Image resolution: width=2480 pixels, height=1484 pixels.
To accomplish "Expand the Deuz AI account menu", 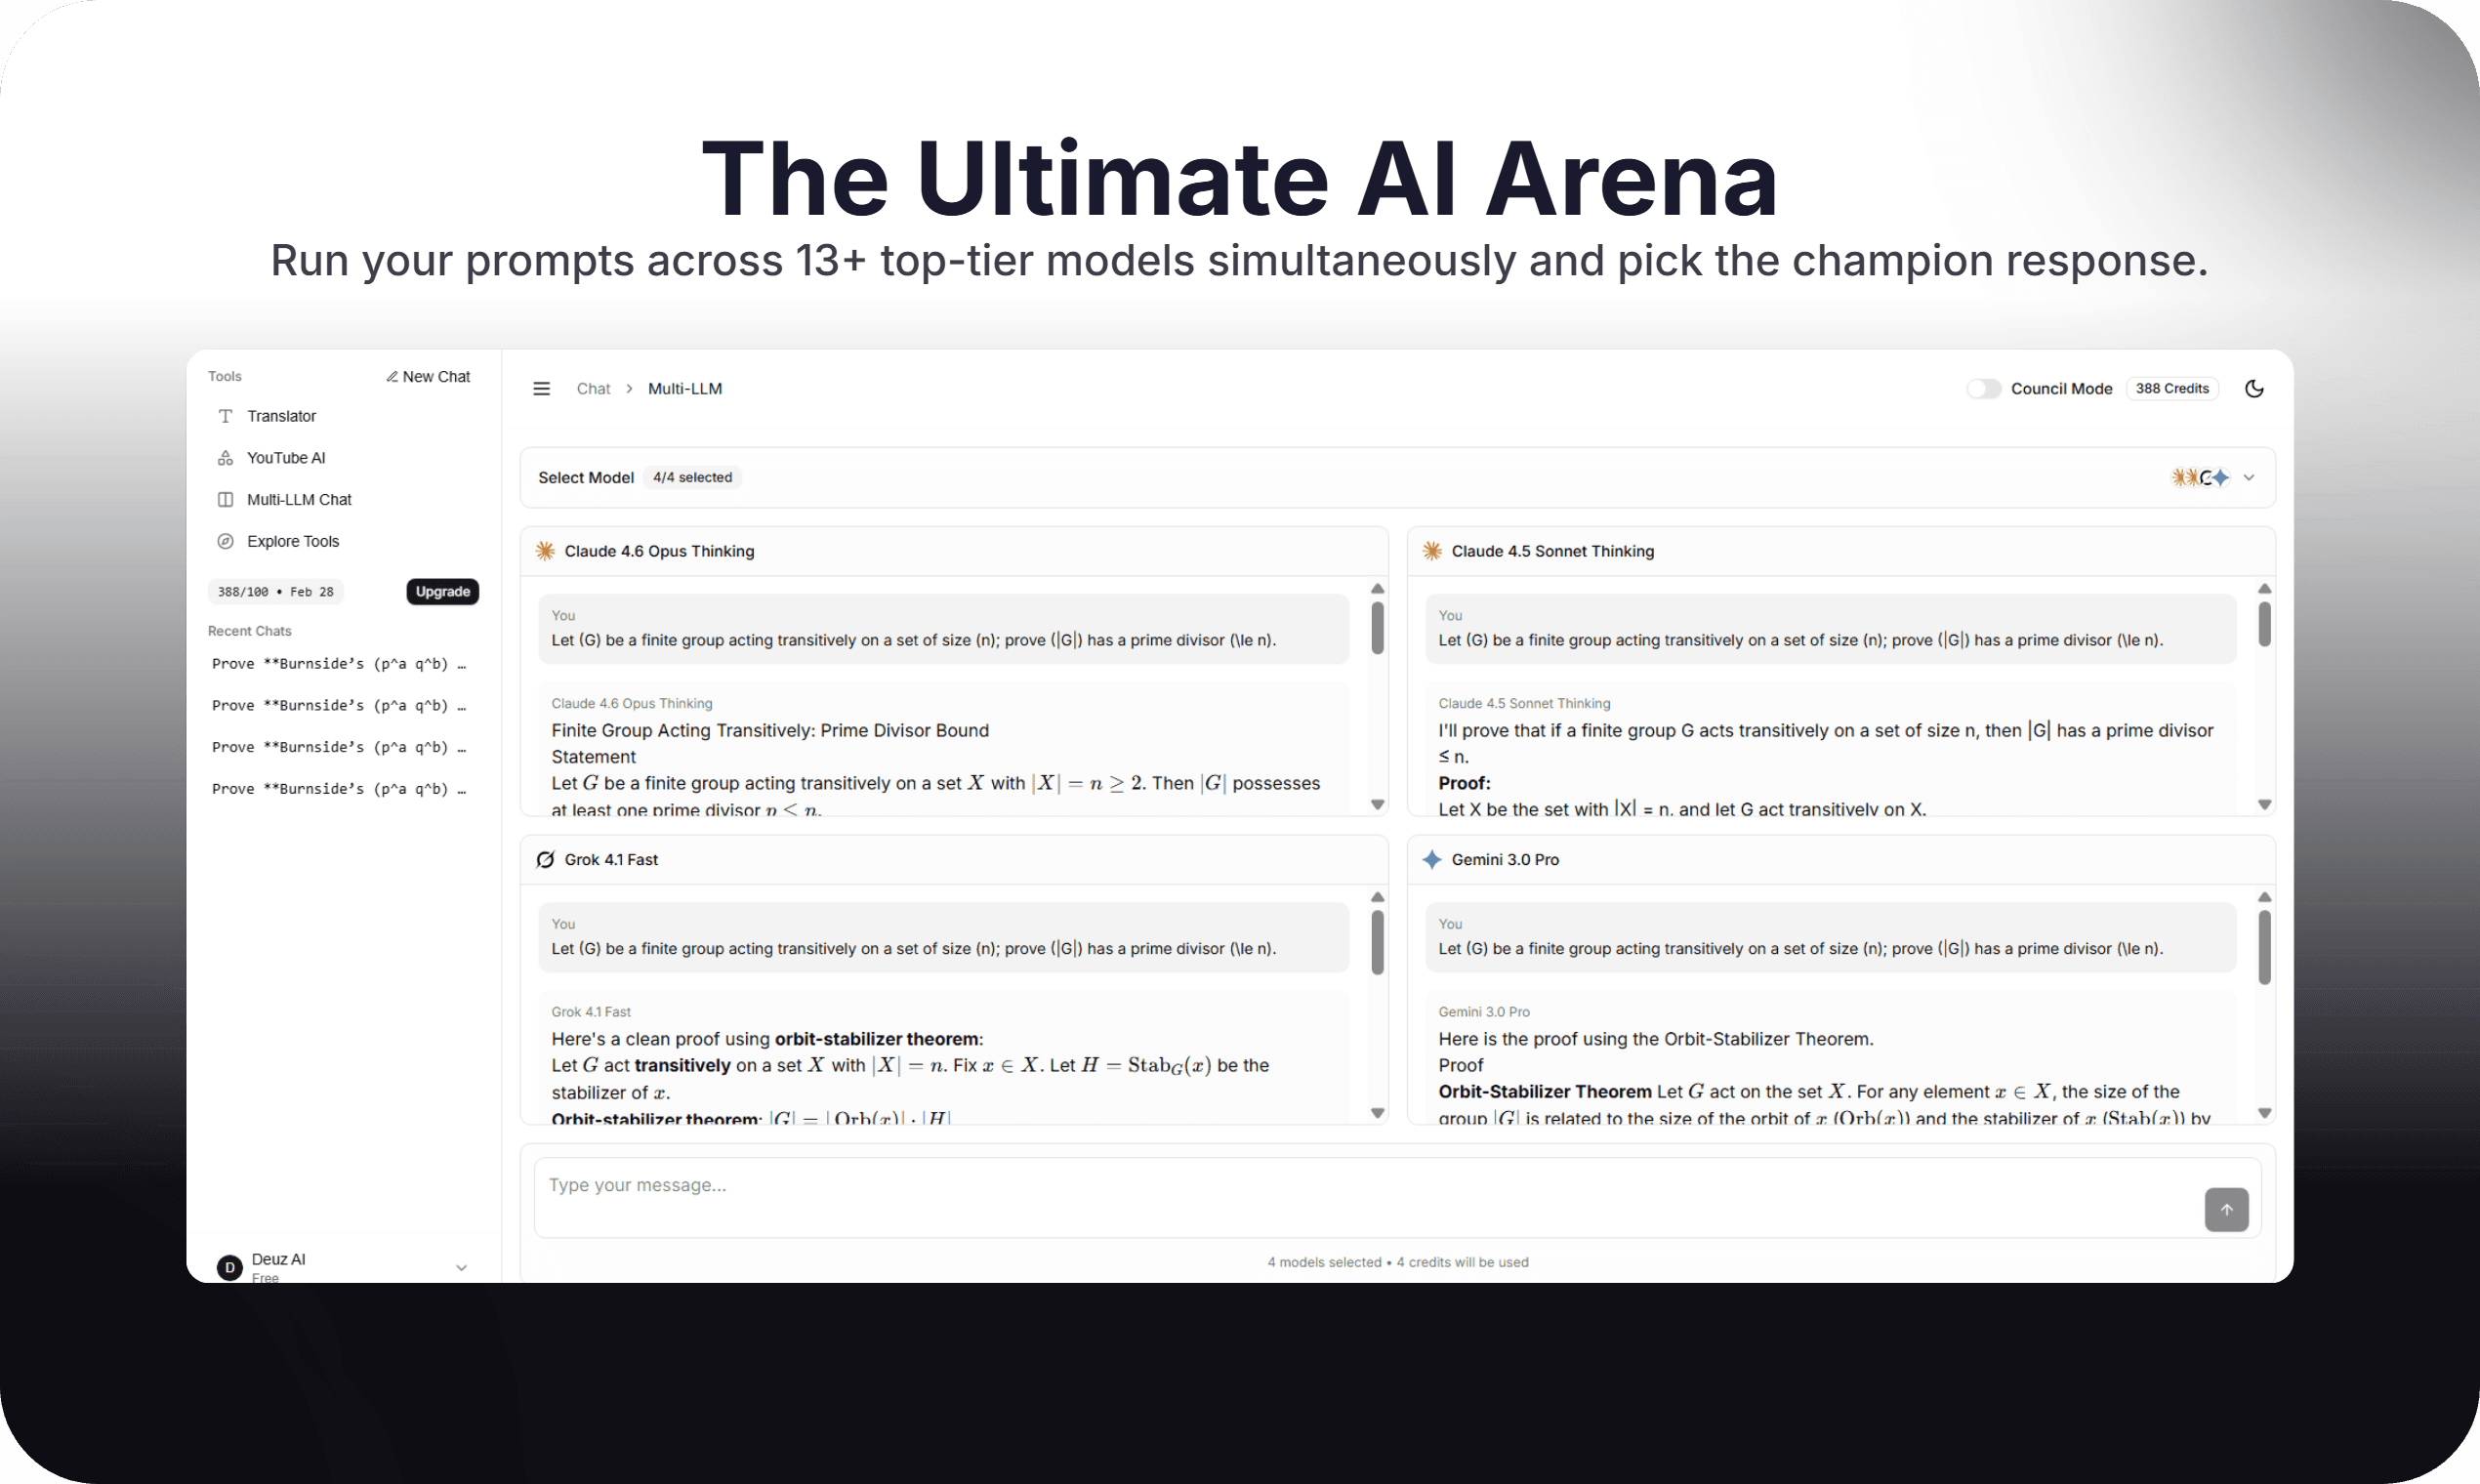I will click(x=461, y=1267).
